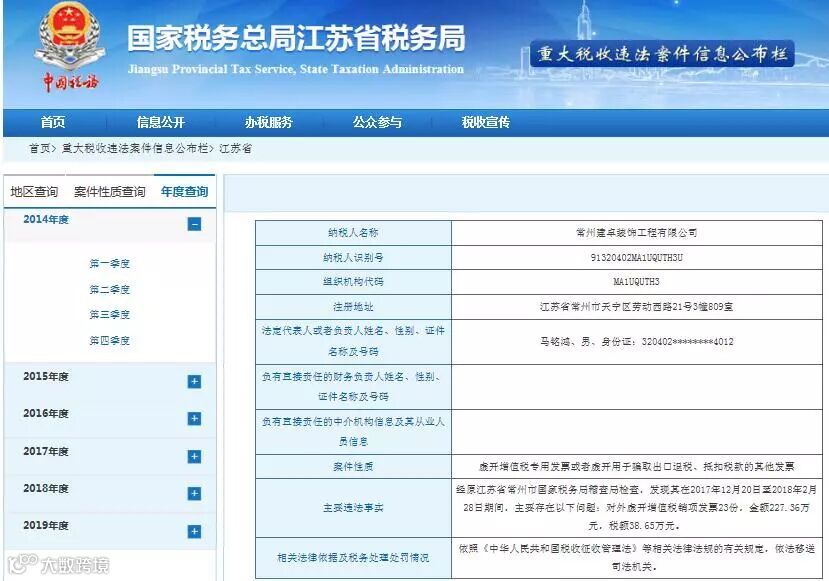Select 第二季度 under 2014年度
The image size is (829, 581).
[x=109, y=289]
